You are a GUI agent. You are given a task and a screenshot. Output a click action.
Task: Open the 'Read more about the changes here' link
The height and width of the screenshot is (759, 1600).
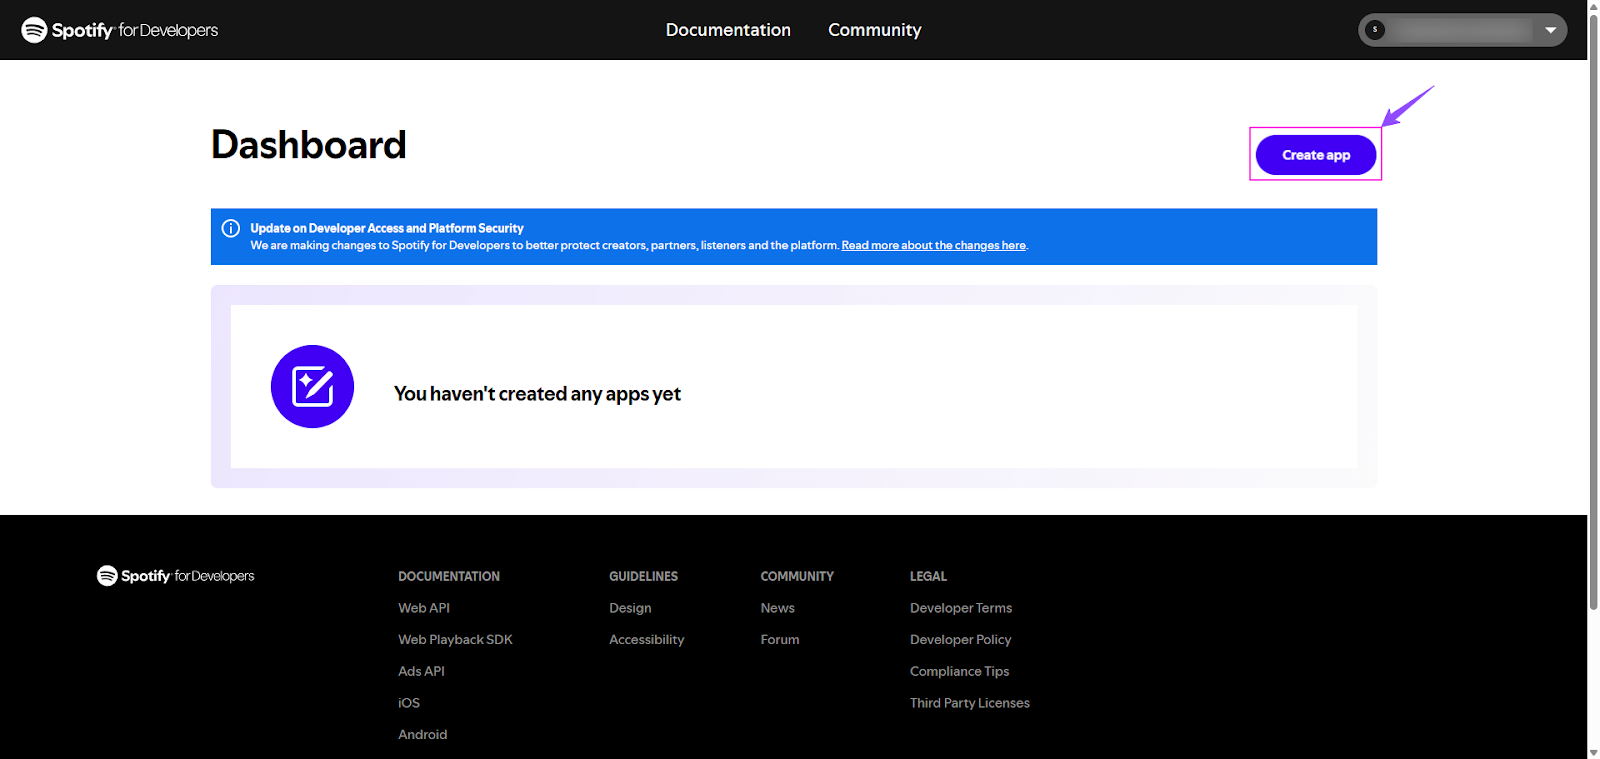(x=934, y=245)
